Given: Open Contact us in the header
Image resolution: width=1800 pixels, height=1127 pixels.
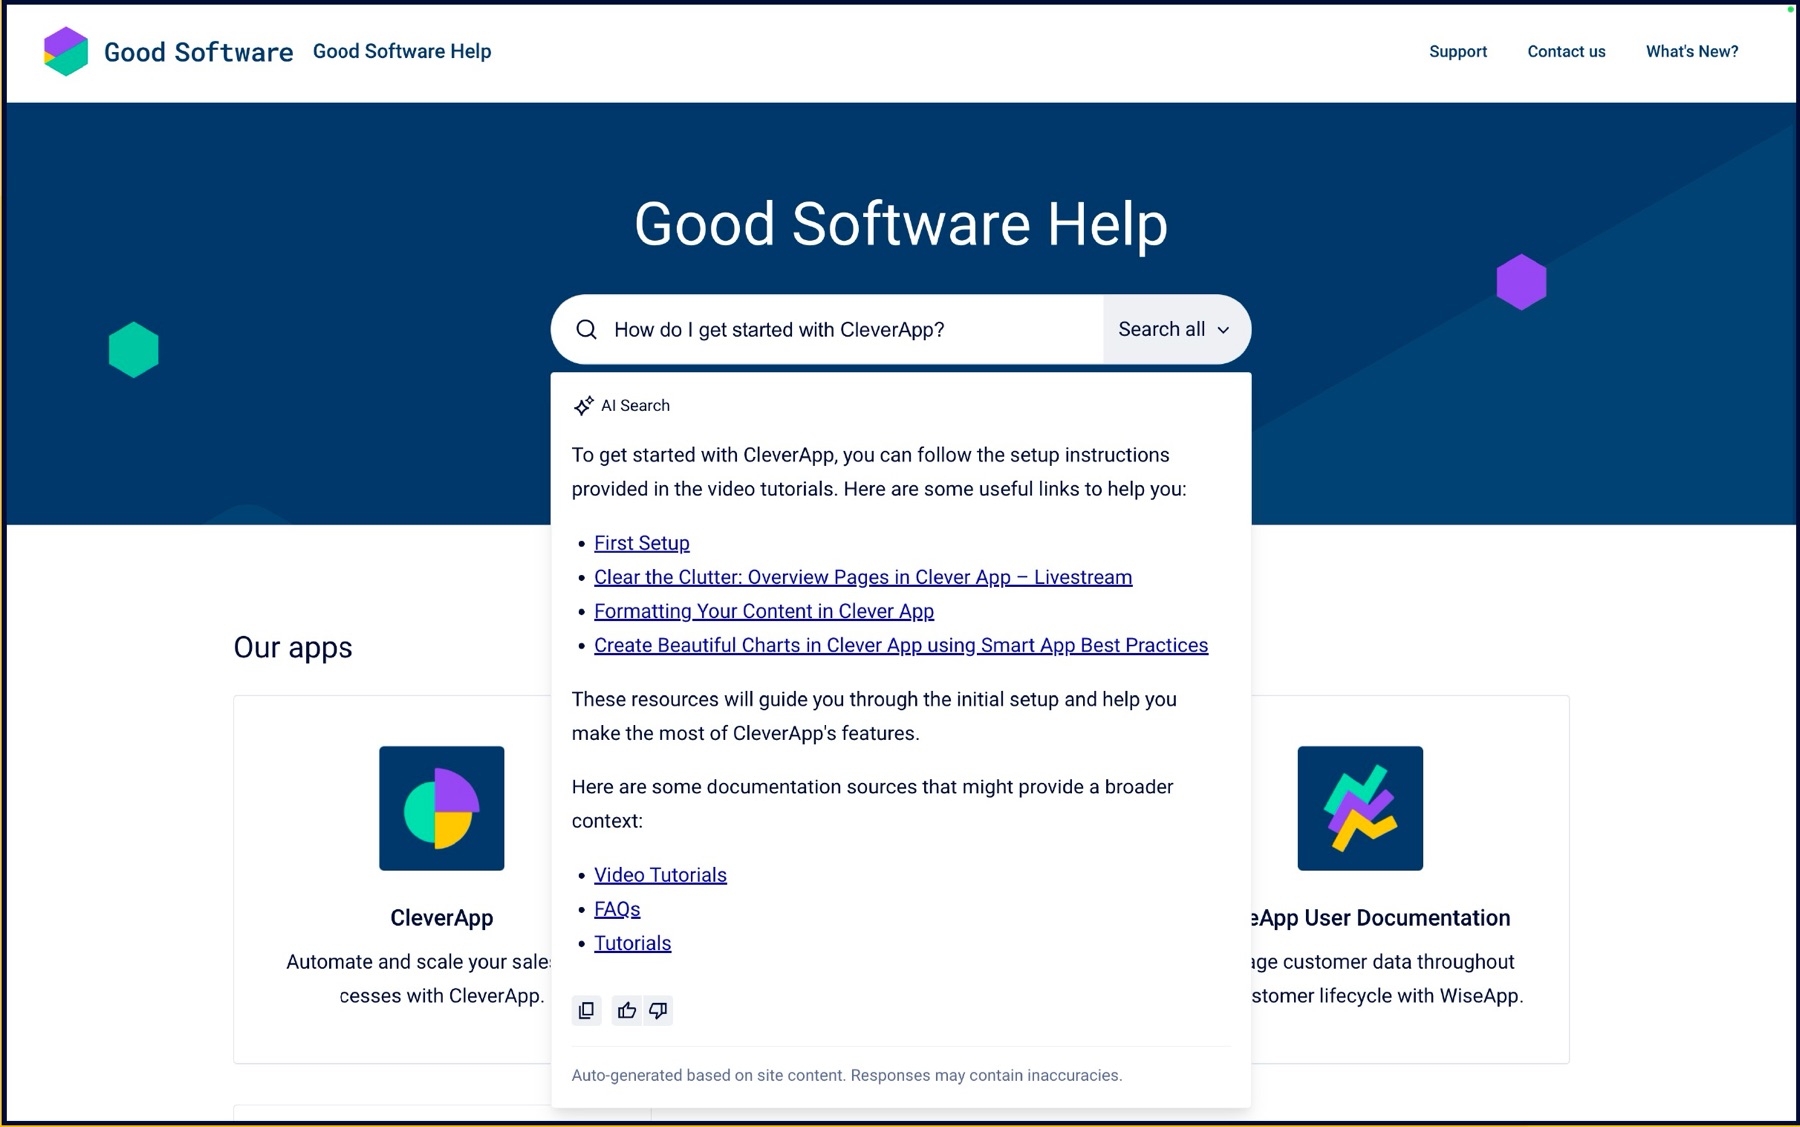Looking at the screenshot, I should coord(1566,51).
